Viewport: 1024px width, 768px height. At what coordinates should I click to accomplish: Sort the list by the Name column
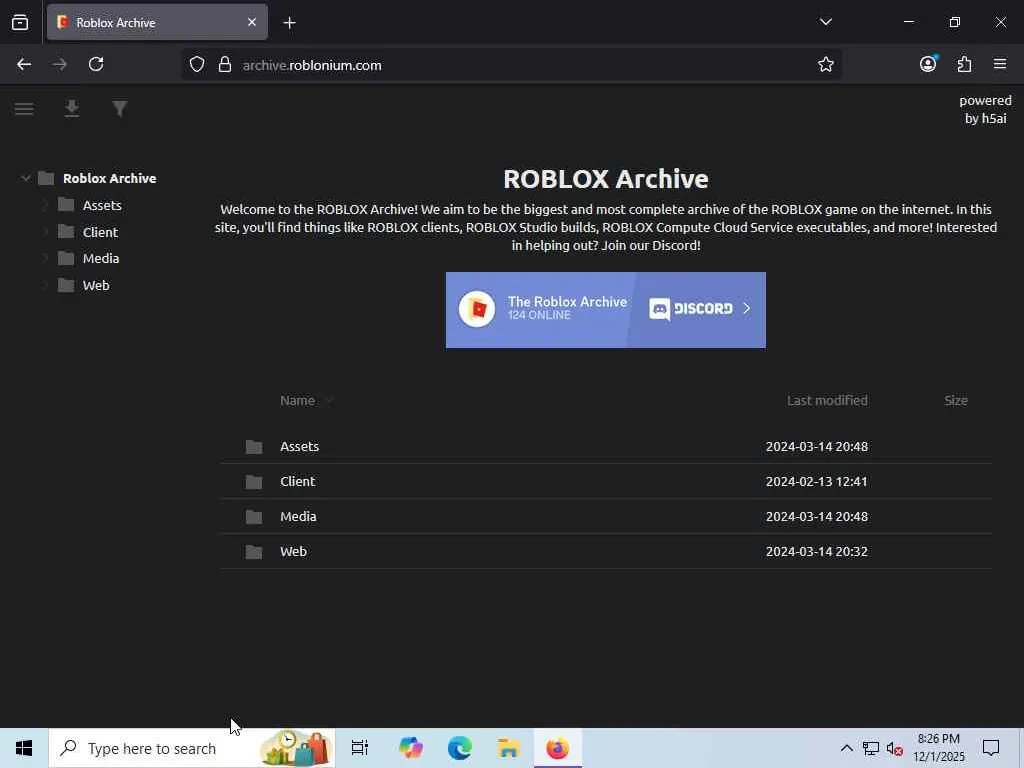298,400
